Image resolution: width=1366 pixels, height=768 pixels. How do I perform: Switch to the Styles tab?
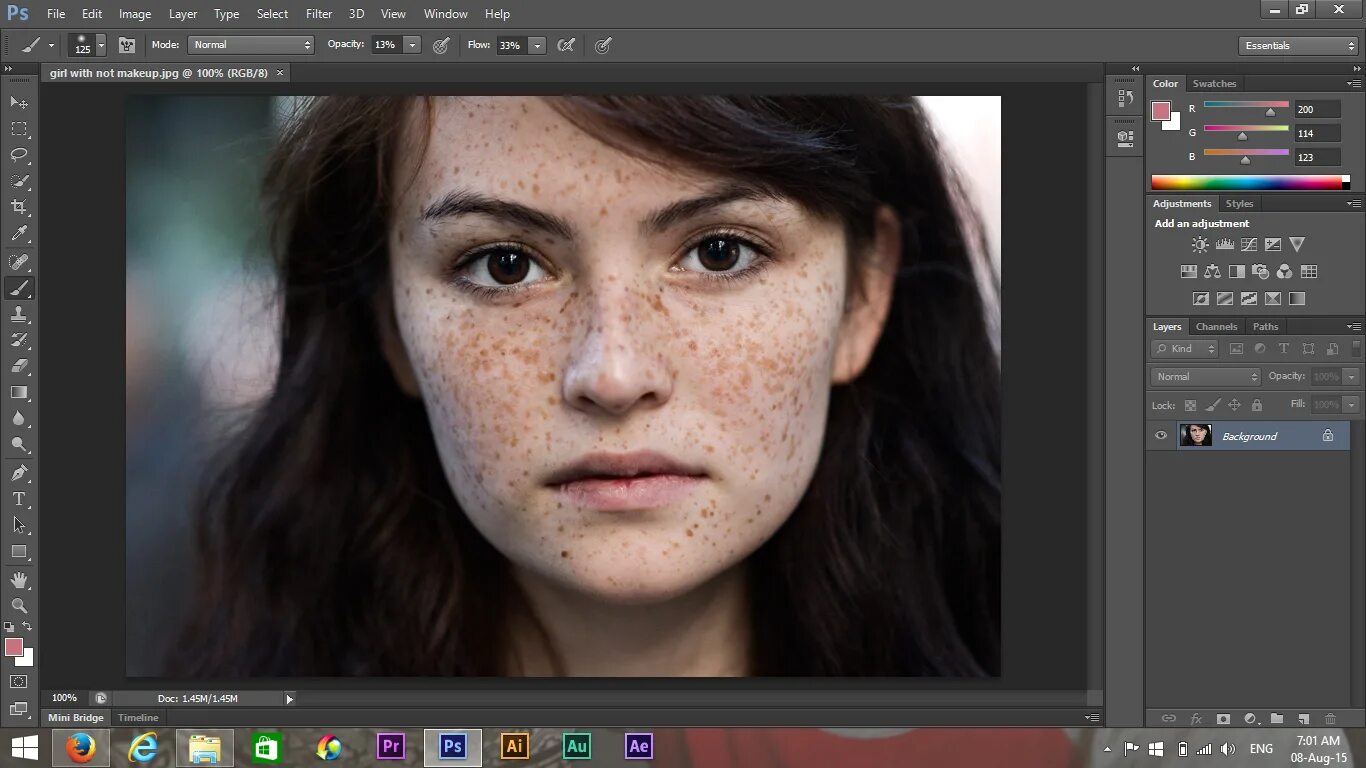(x=1239, y=204)
